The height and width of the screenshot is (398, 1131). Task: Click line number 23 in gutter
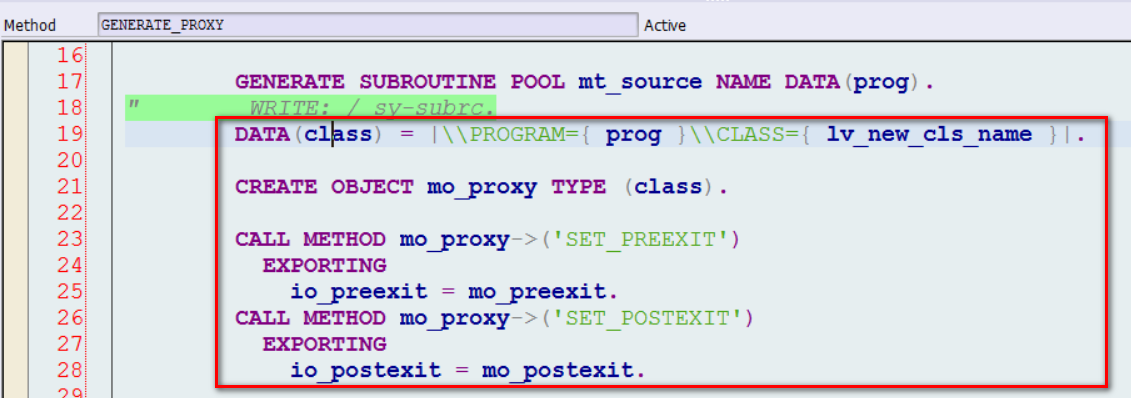[x=69, y=239]
